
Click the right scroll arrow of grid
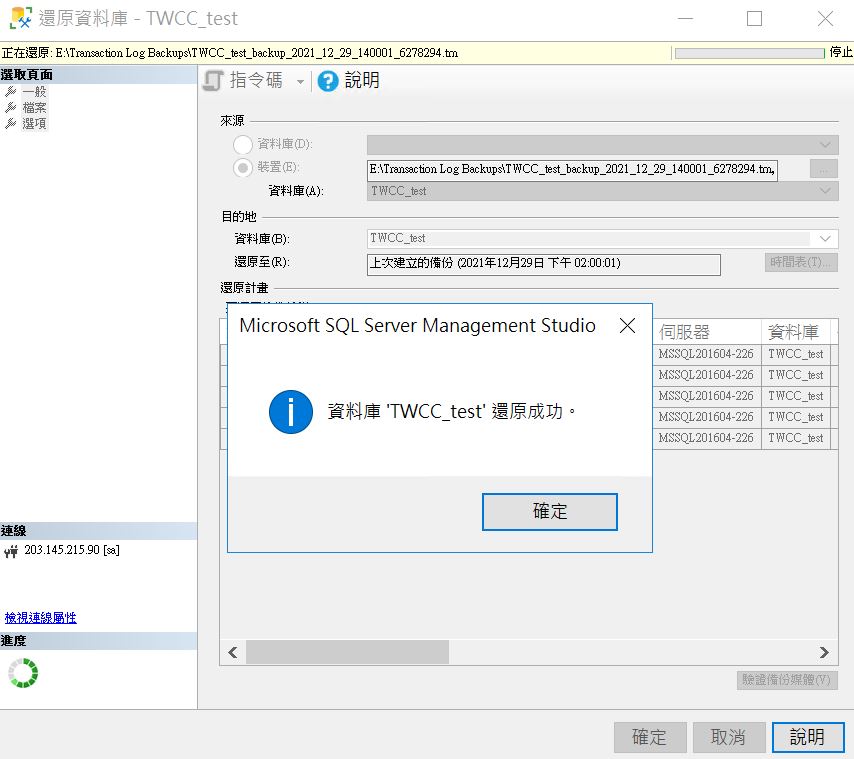coord(824,652)
